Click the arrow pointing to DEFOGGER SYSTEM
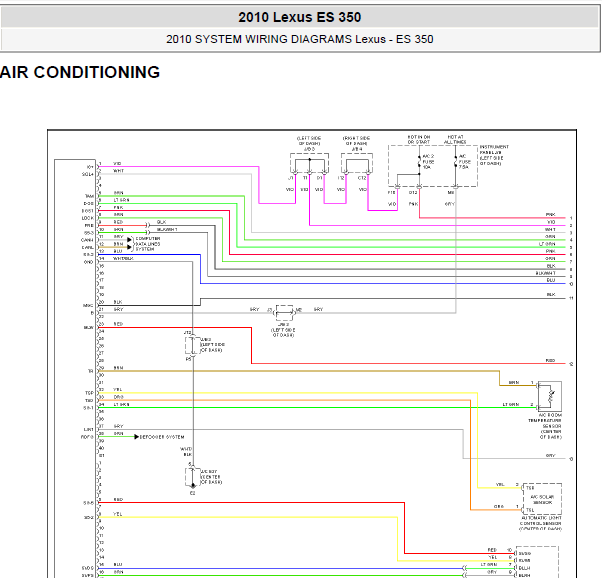The width and height of the screenshot is (602, 578). click(136, 437)
